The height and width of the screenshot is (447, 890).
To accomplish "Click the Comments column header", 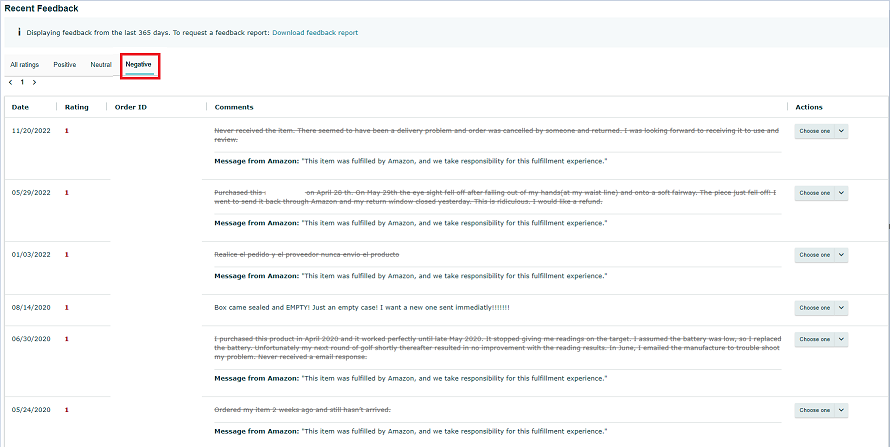I will click(234, 107).
